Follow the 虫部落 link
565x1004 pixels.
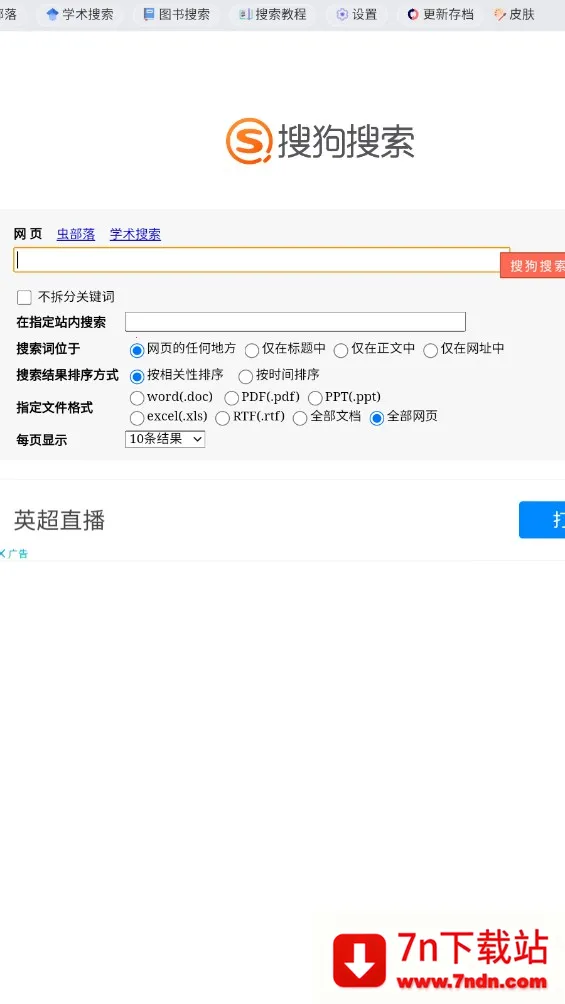76,234
